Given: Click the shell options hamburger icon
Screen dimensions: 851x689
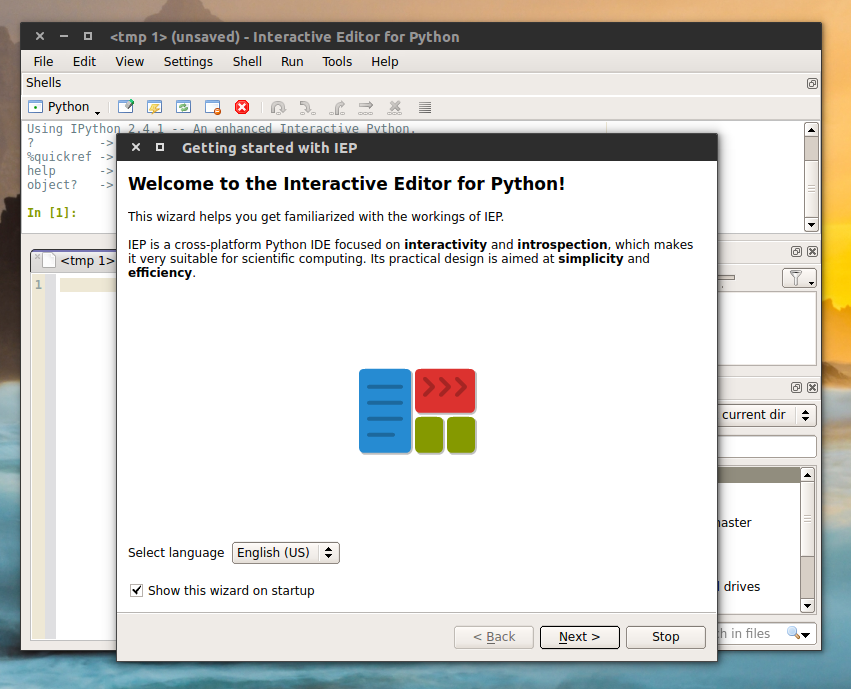Looking at the screenshot, I should point(424,107).
